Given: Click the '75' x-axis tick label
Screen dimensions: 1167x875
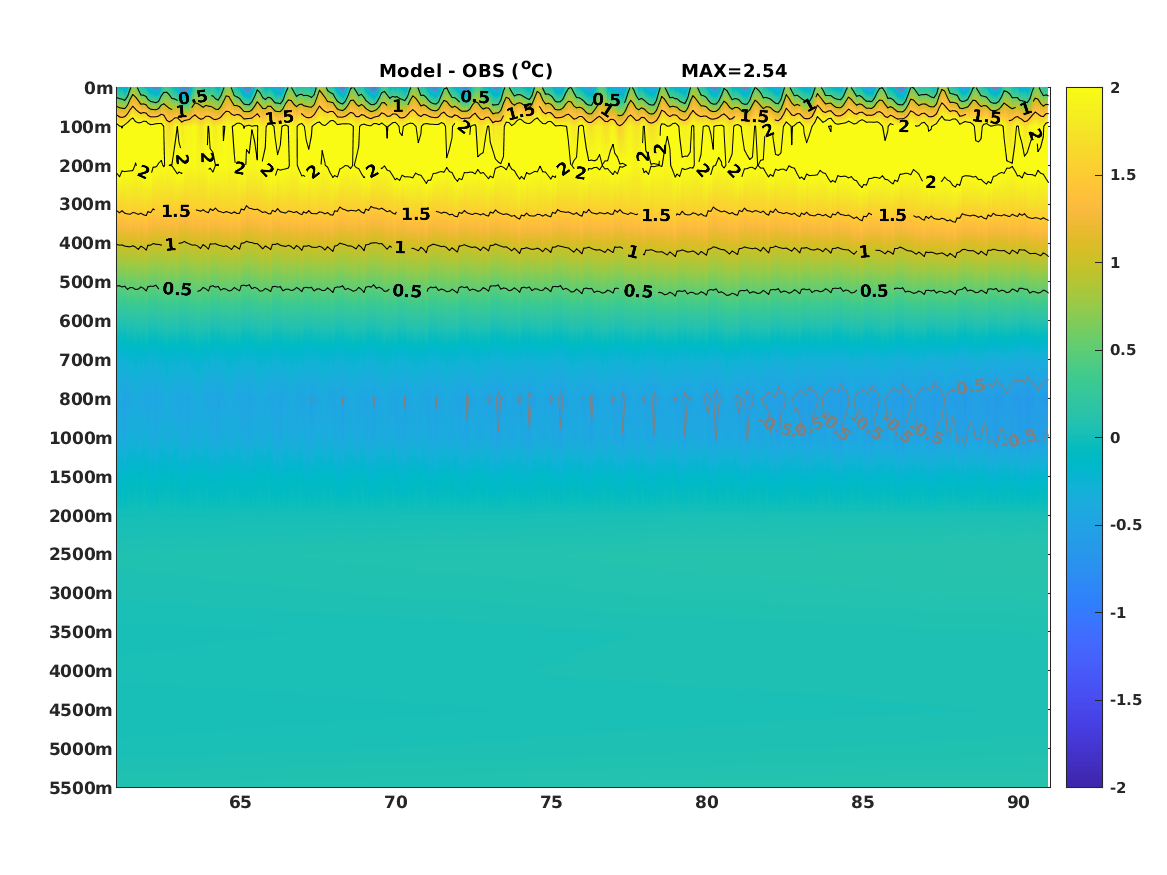Looking at the screenshot, I should (x=551, y=803).
